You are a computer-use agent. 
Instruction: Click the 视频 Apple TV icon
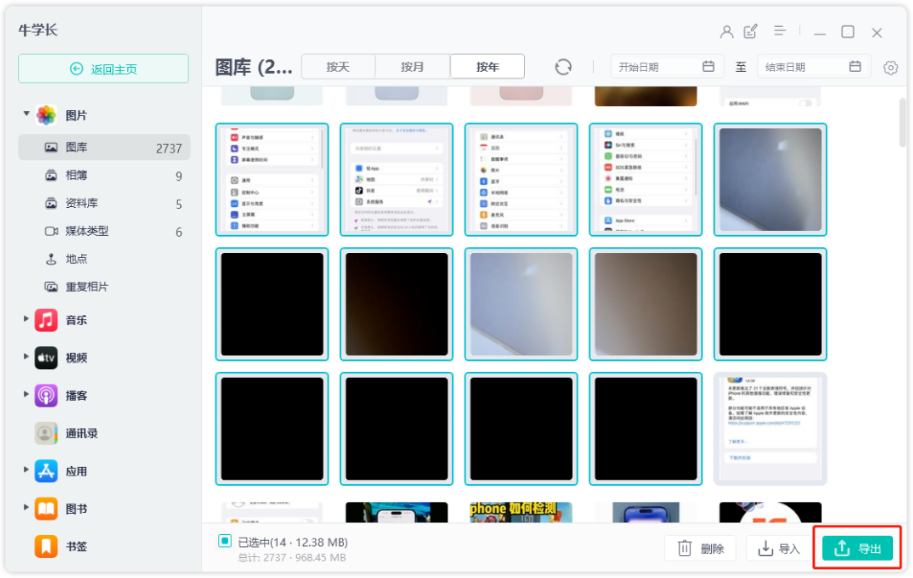pyautogui.click(x=46, y=358)
